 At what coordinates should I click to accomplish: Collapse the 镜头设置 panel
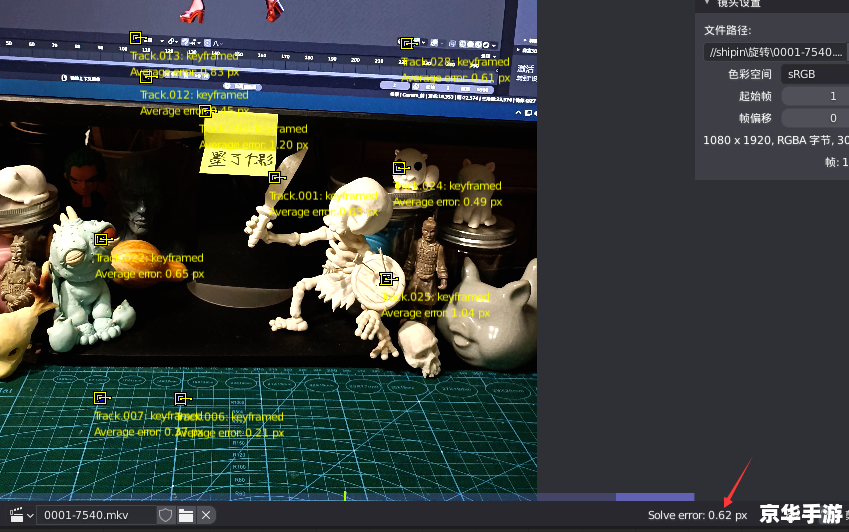(x=707, y=3)
